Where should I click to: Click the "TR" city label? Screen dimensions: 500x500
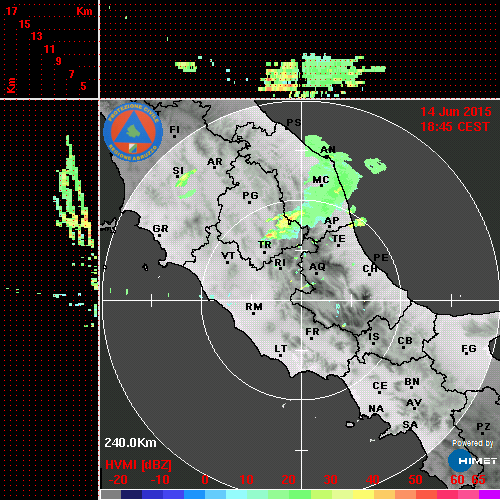coord(265,245)
